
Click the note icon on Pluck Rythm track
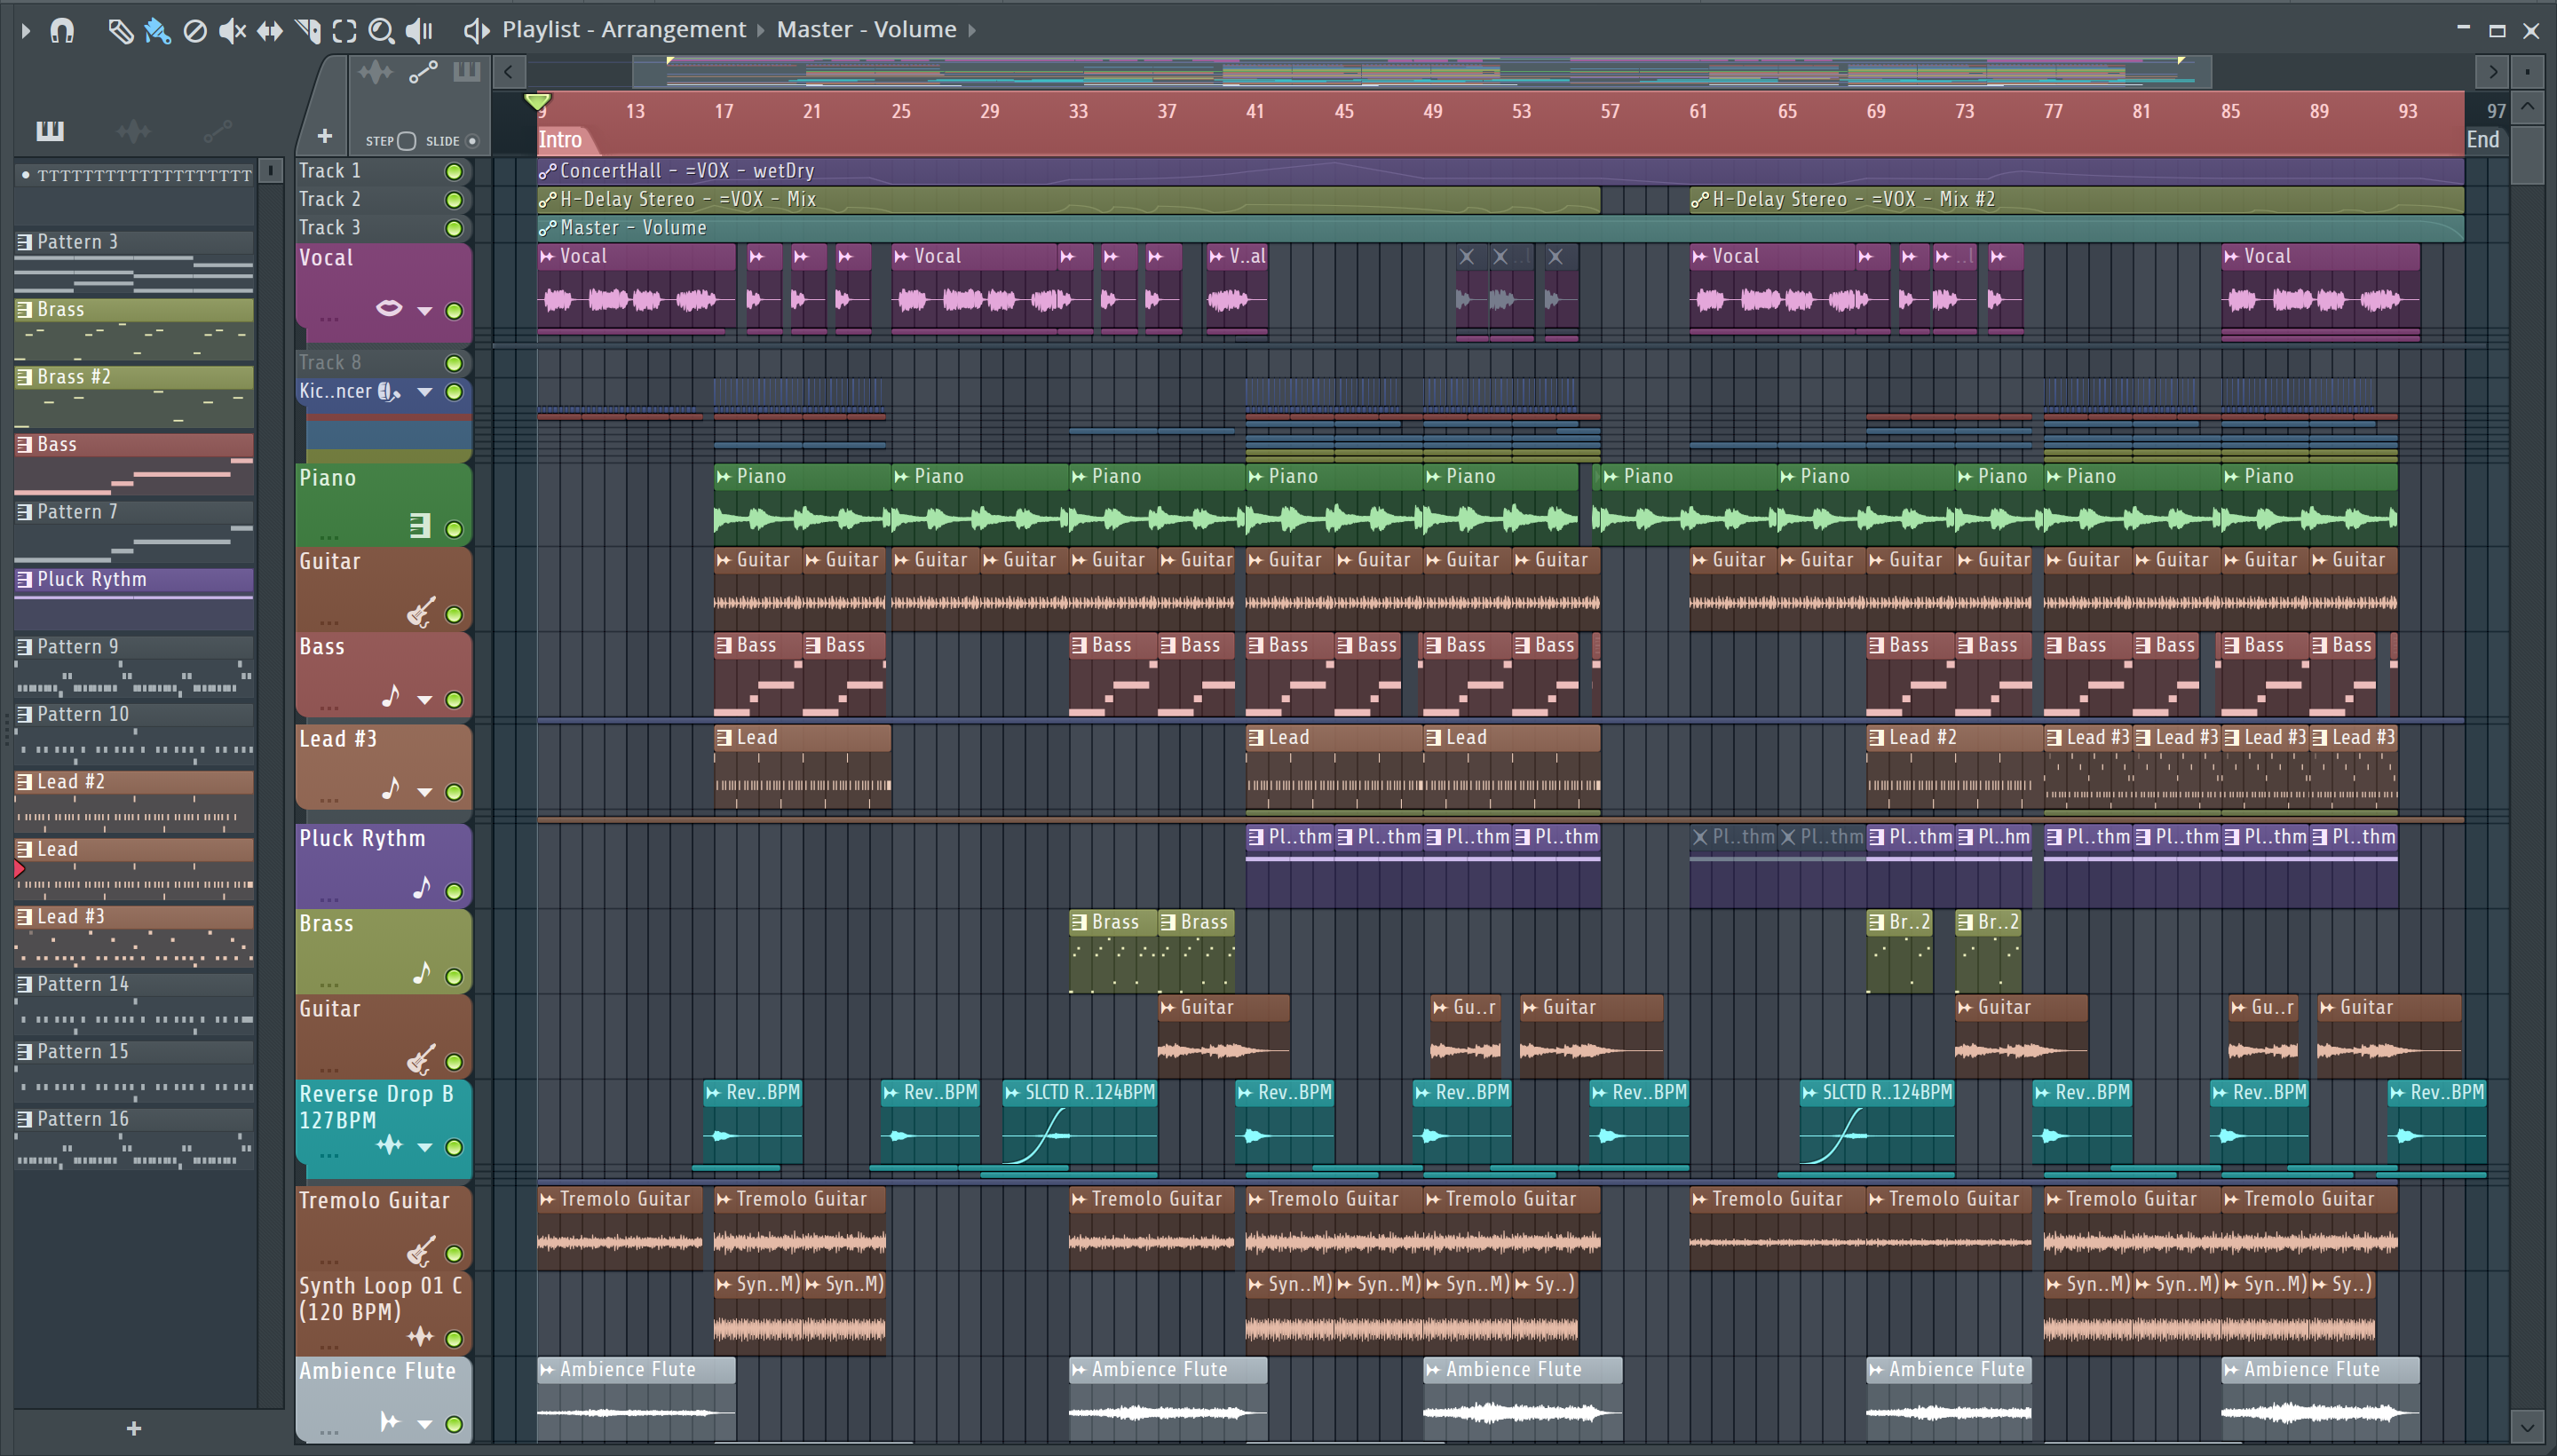click(421, 887)
